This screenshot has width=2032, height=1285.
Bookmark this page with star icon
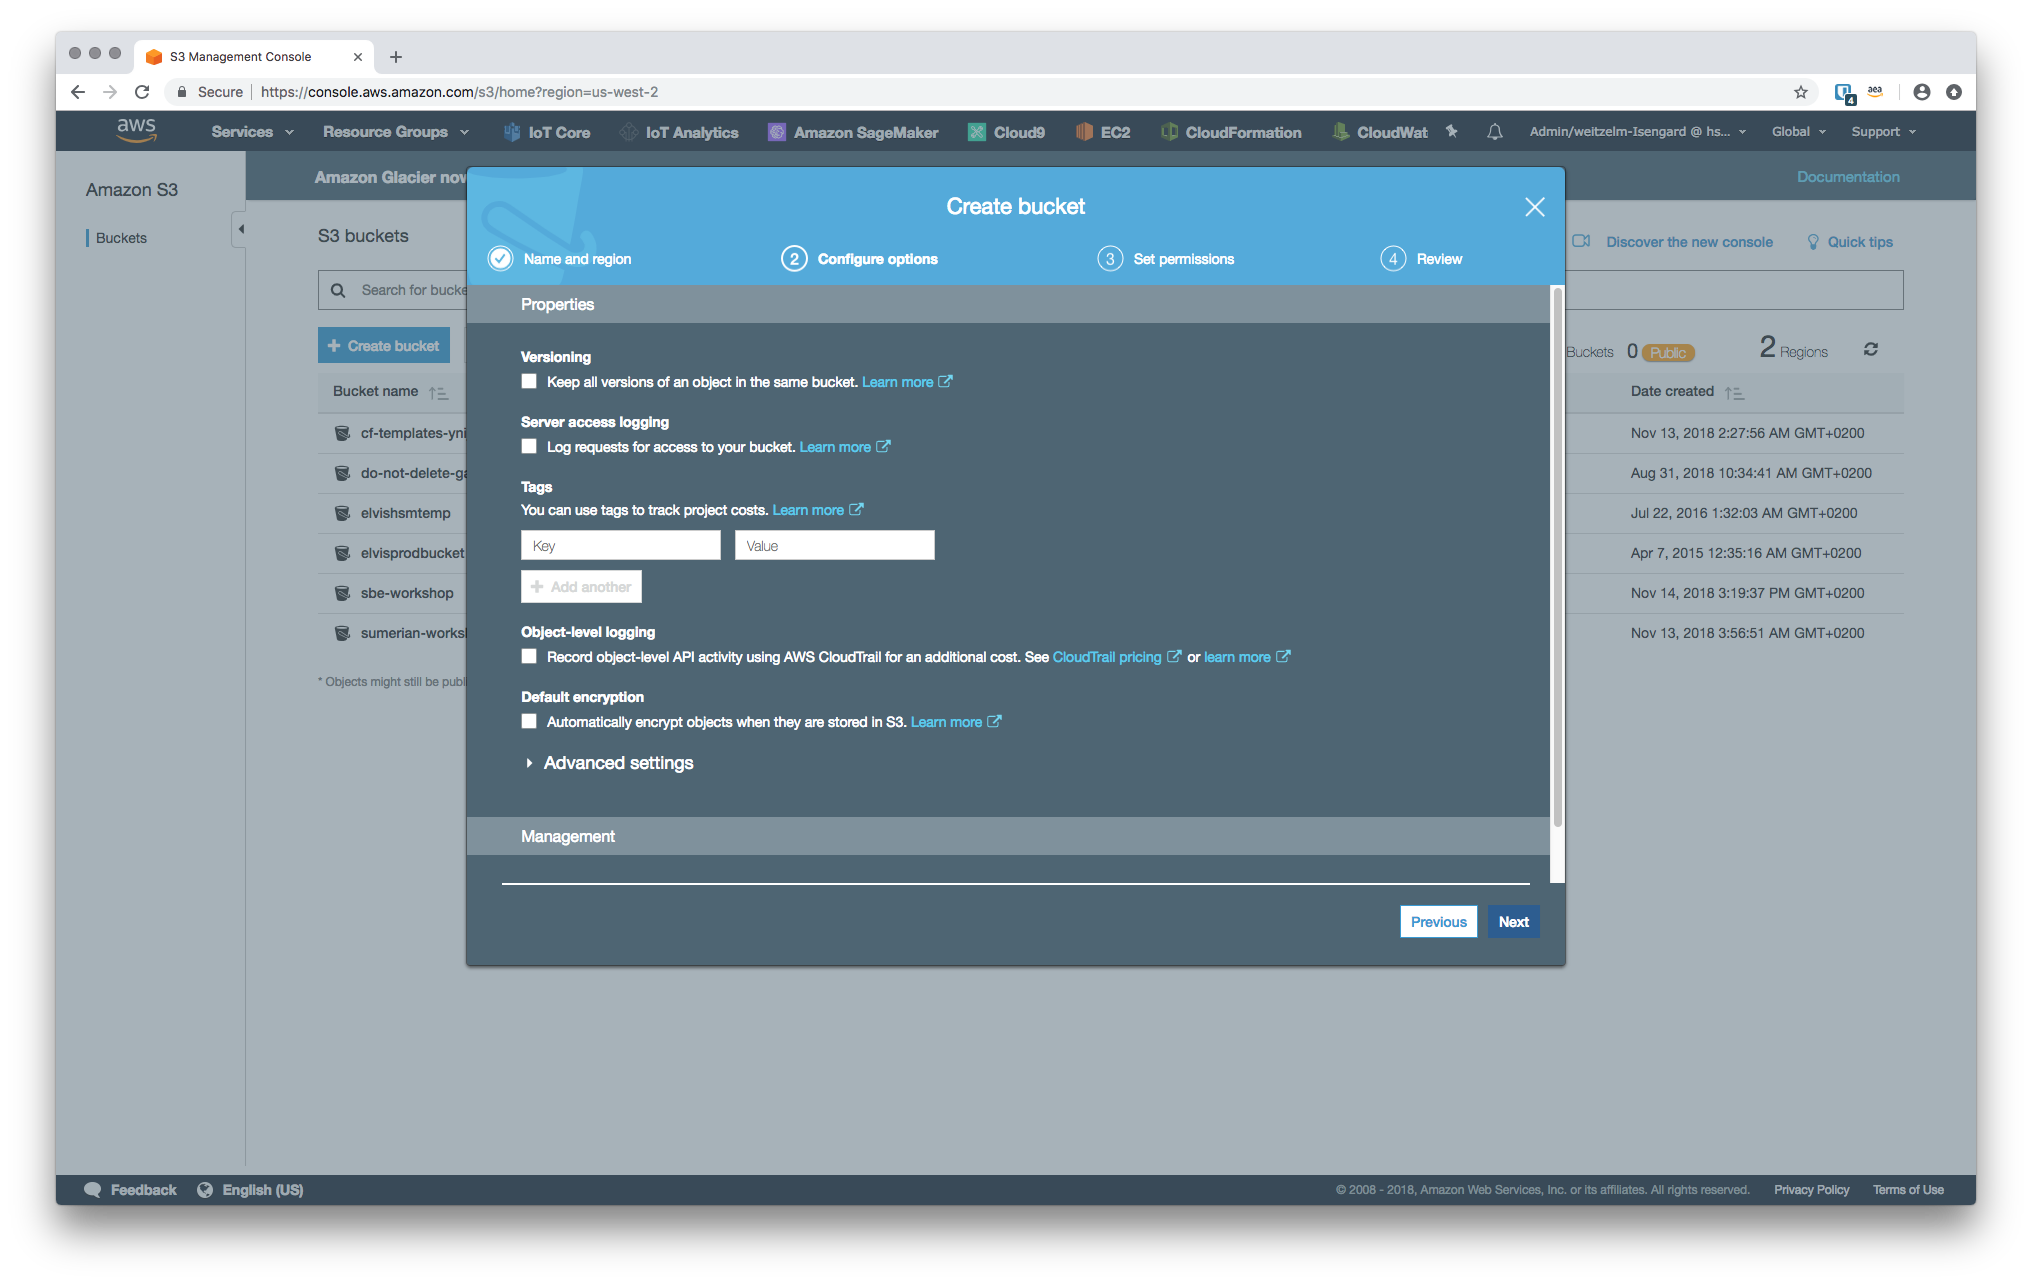tap(1801, 92)
